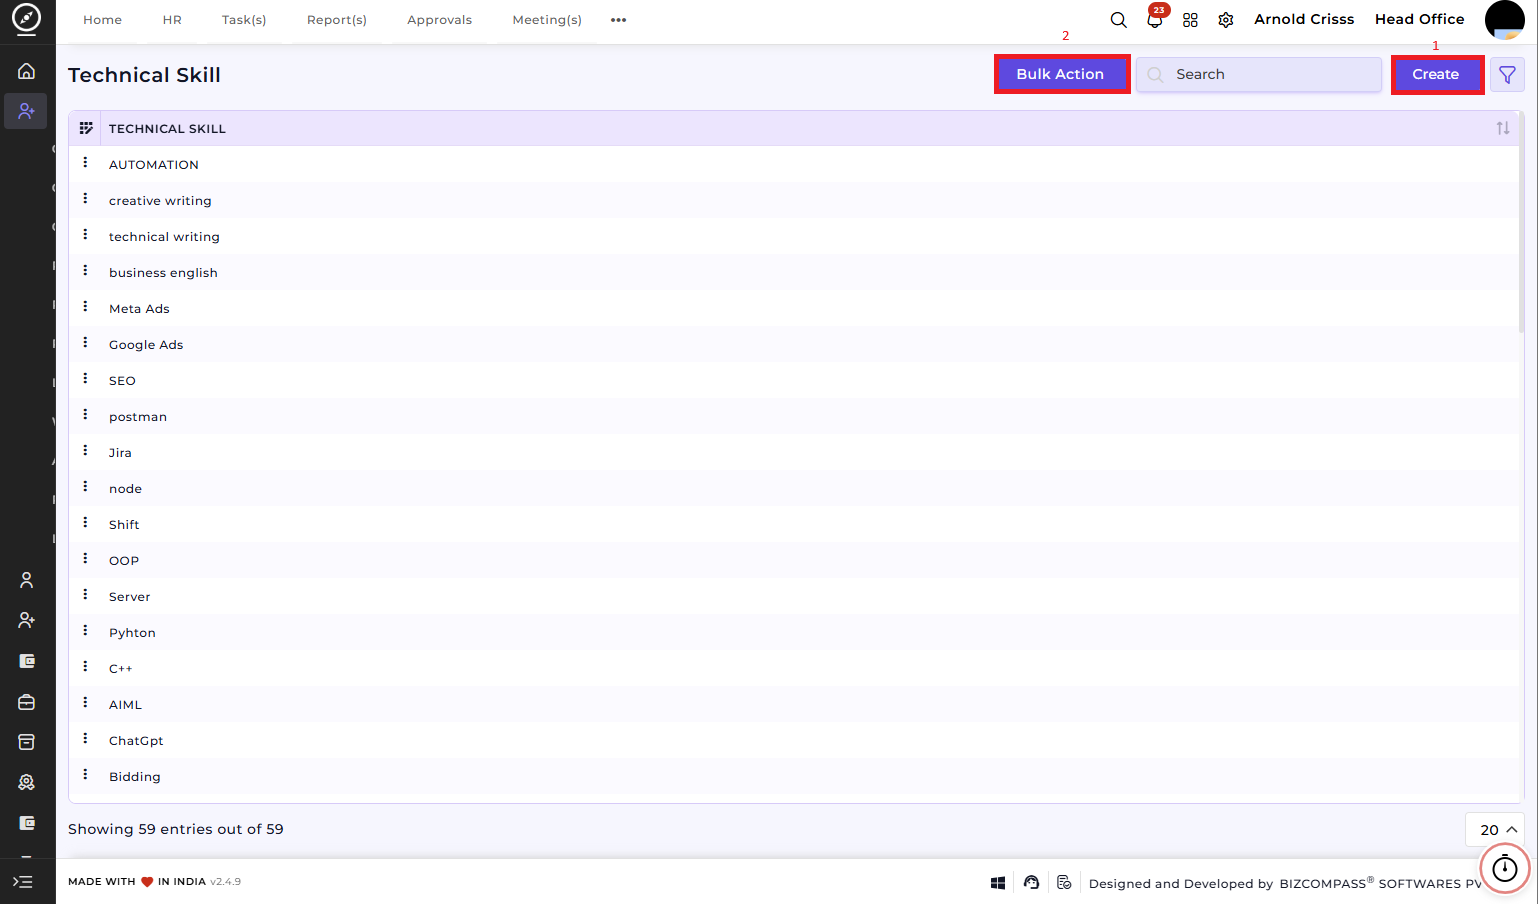Open the three-dot menu for Pyhton
The height and width of the screenshot is (904, 1538).
click(85, 630)
